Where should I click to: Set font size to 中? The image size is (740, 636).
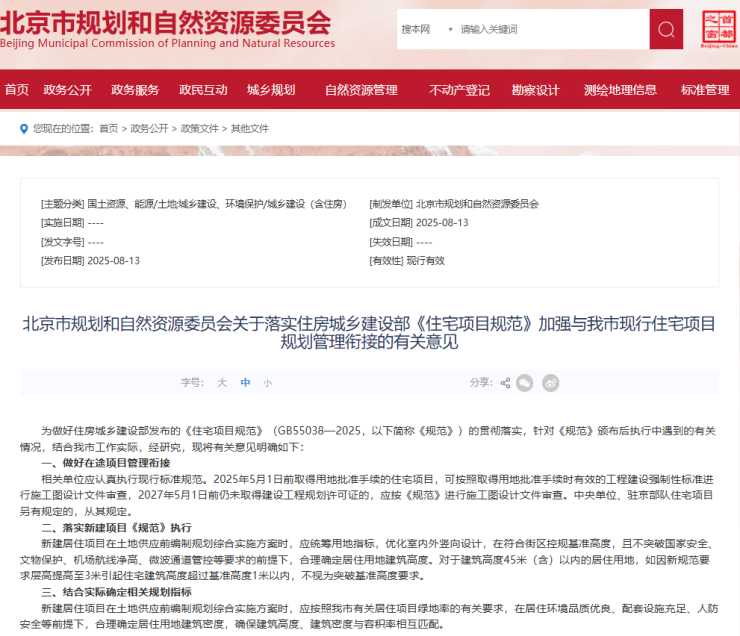[x=245, y=383]
